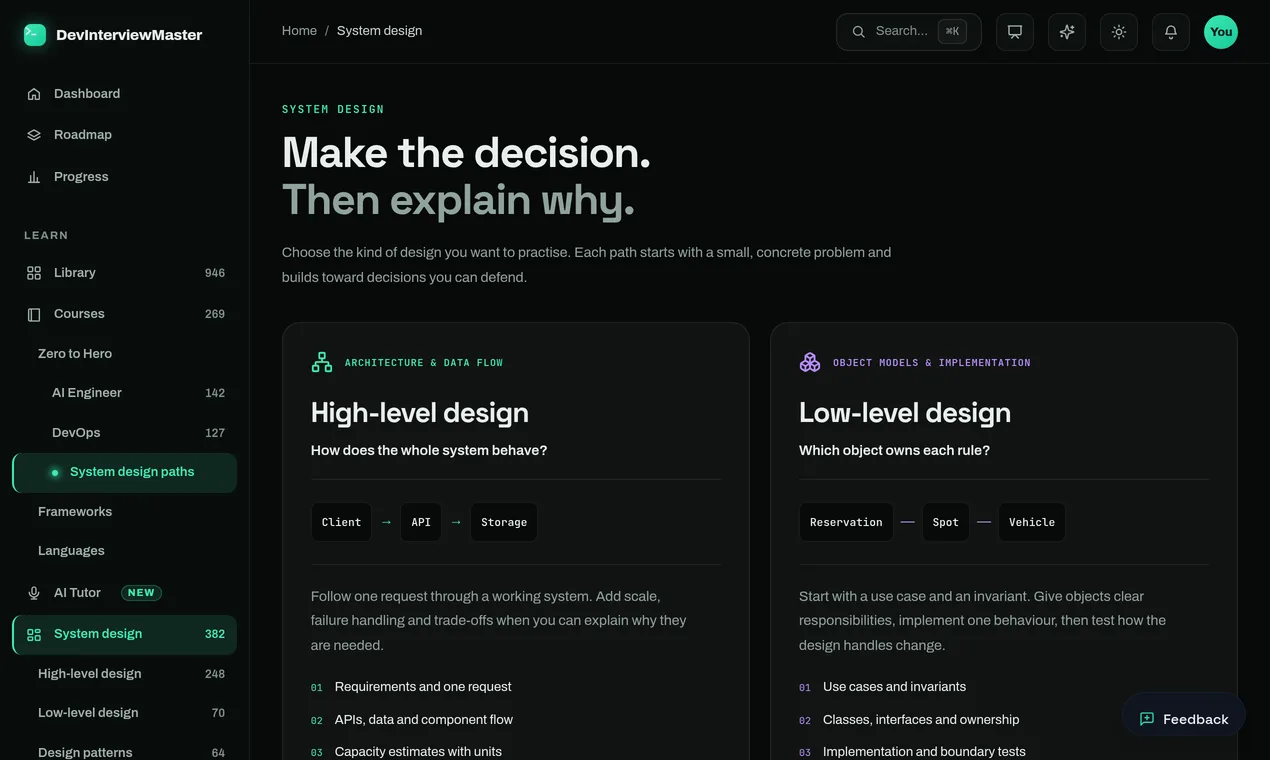Open High-level design sidebar item
This screenshot has height=760, width=1270.
tap(125, 674)
